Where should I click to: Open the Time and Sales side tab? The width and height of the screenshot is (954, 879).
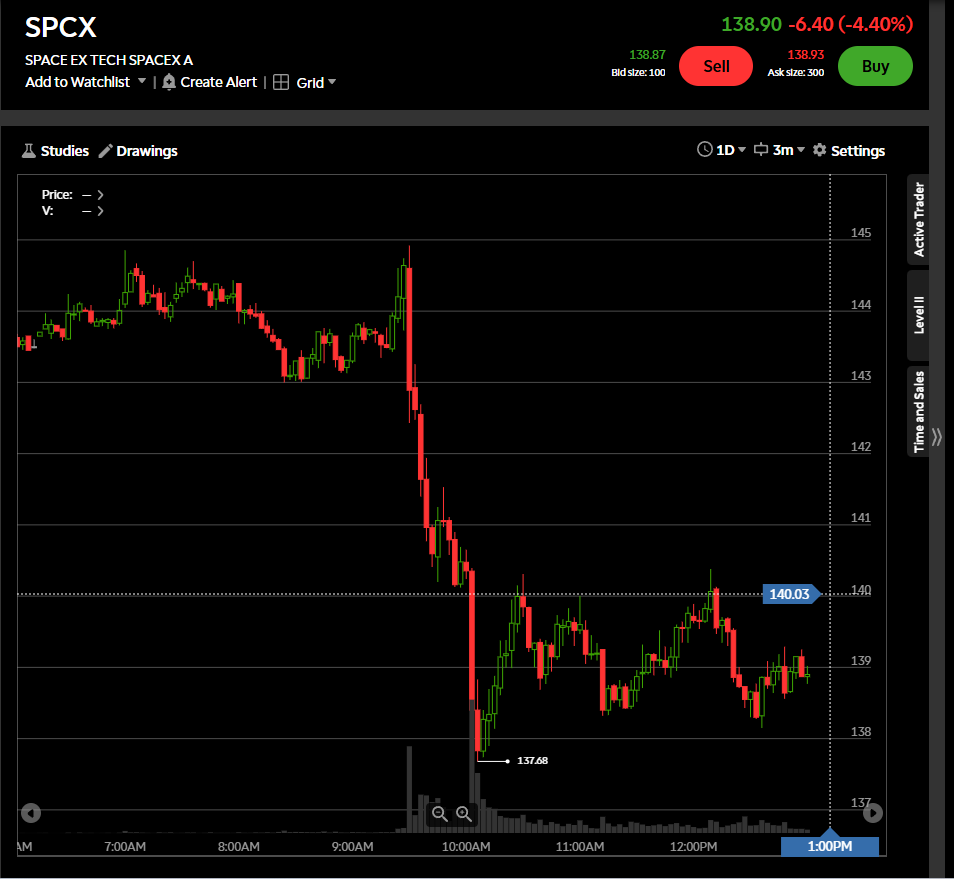click(918, 411)
